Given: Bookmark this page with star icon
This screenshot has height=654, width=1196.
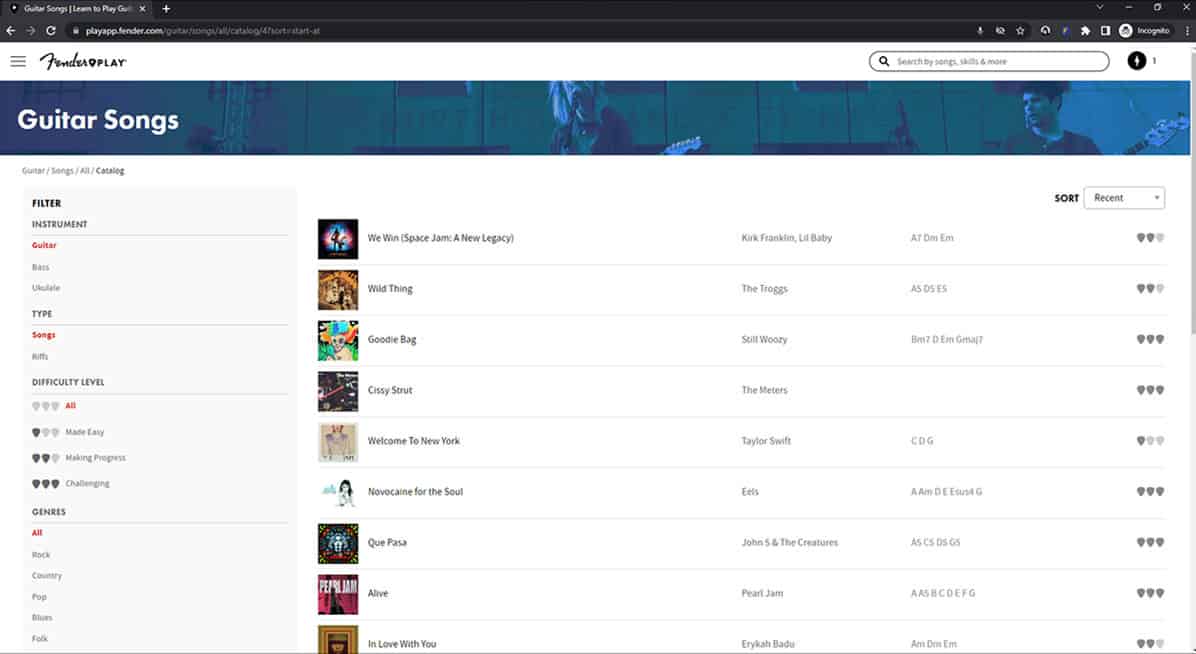Looking at the screenshot, I should tap(1020, 31).
